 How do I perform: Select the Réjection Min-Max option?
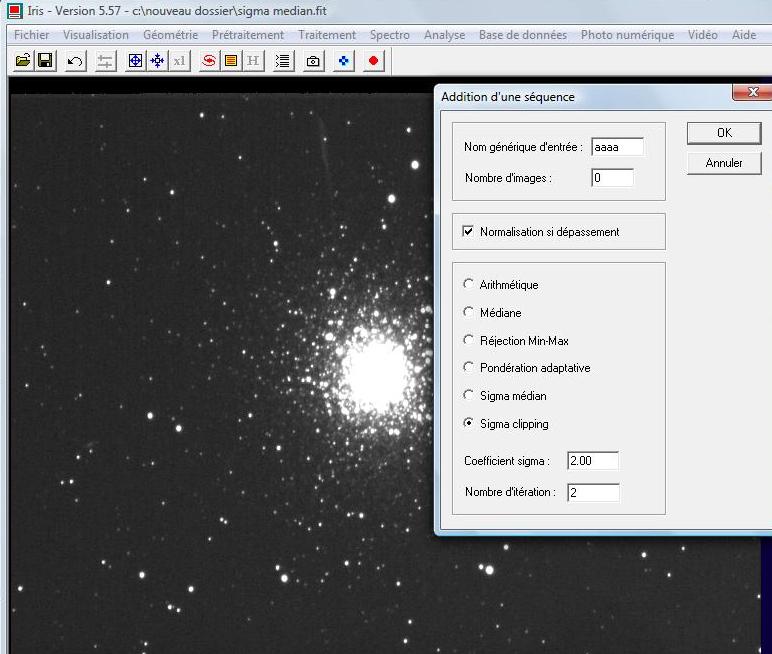(x=468, y=340)
